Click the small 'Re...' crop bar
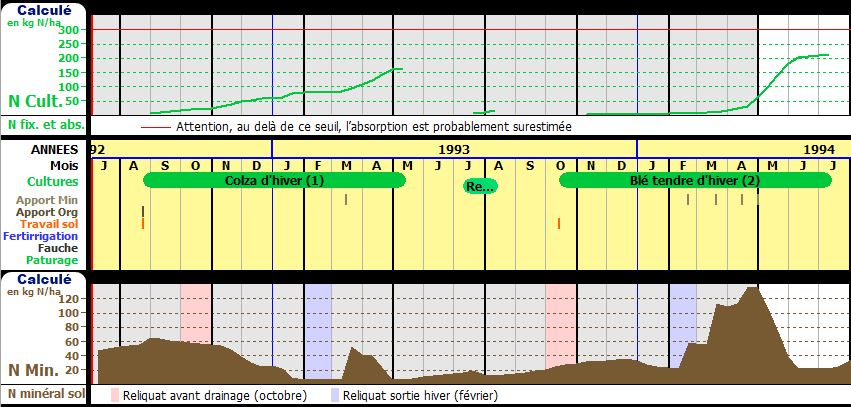Screen dimensions: 851x407 [480, 187]
